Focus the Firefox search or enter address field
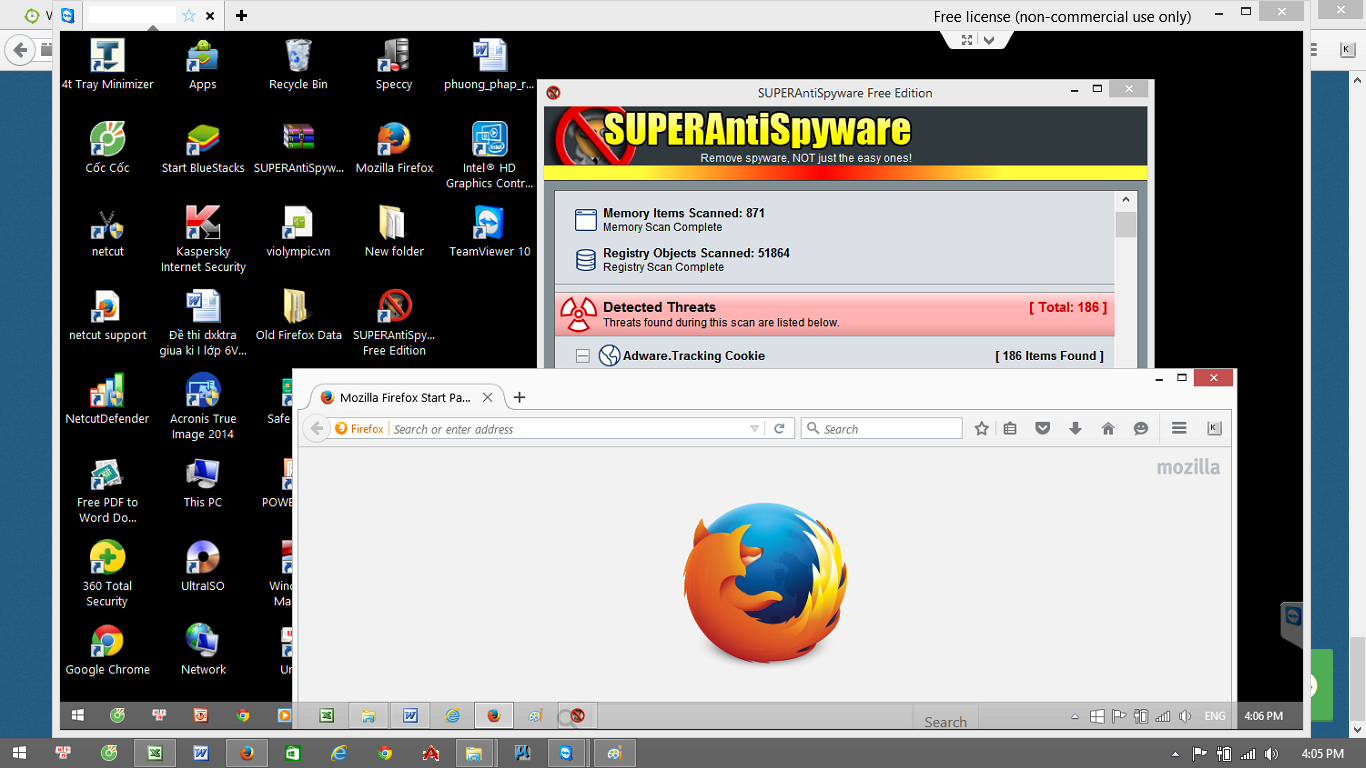This screenshot has height=768, width=1366. click(x=570, y=428)
